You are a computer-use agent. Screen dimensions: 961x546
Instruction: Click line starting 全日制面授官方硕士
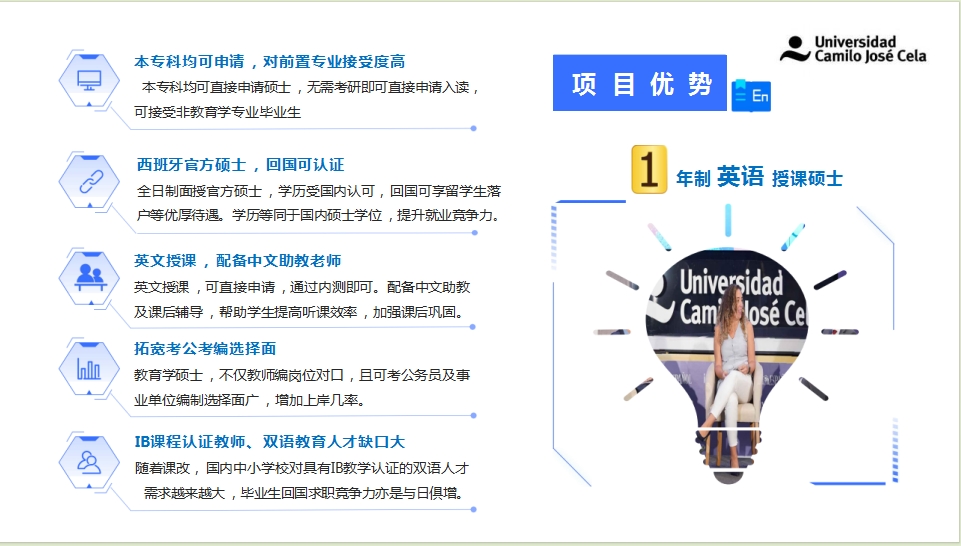click(319, 191)
